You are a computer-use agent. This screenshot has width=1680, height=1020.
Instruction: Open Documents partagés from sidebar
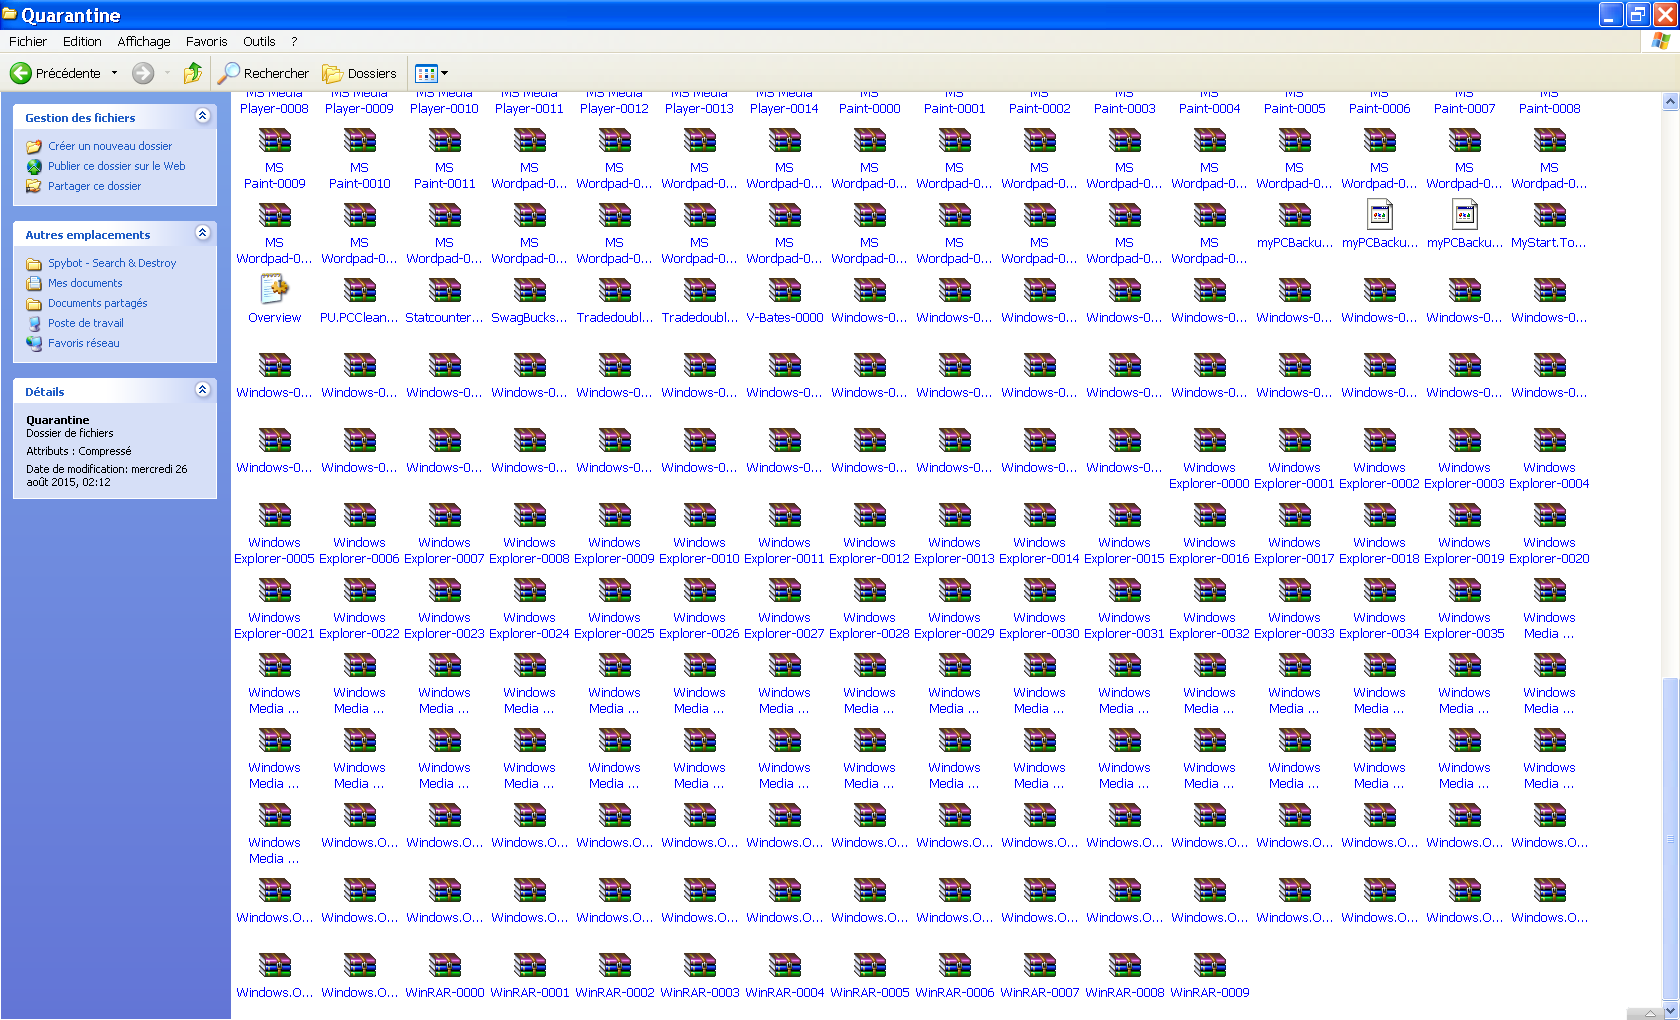pos(98,303)
